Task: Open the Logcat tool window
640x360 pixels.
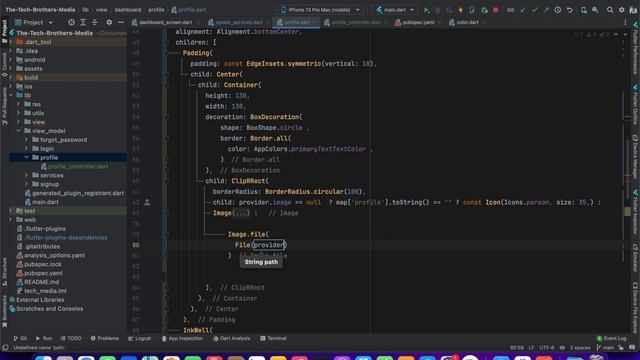Action: [140, 338]
